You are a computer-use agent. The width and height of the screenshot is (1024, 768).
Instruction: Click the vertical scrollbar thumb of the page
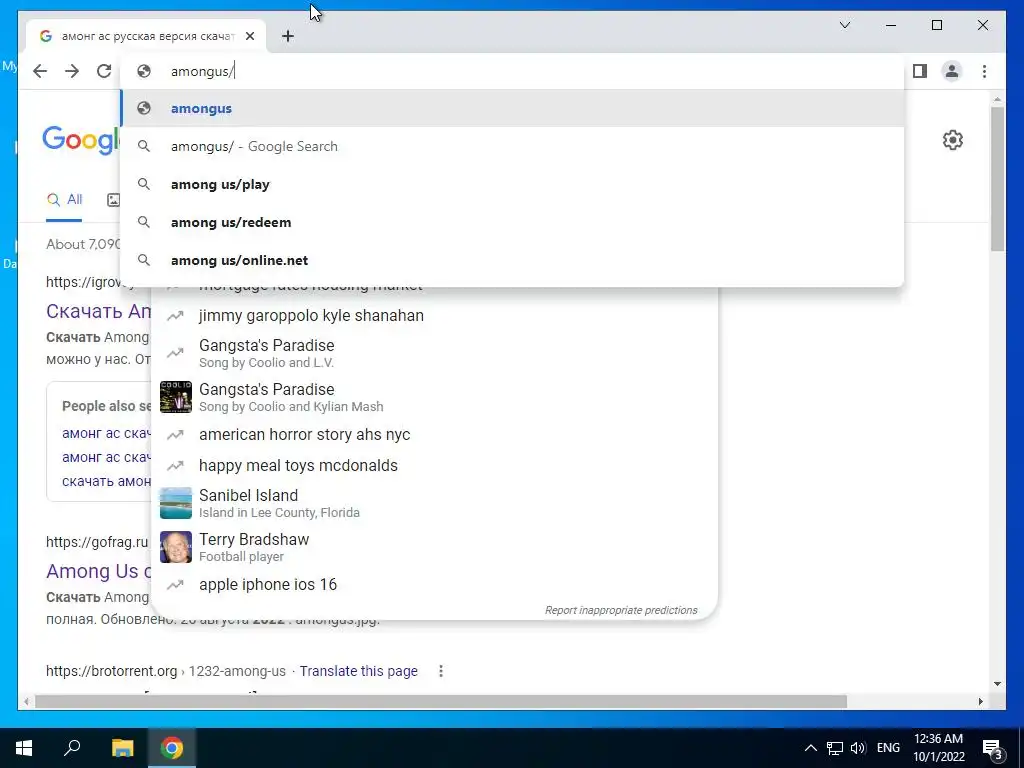tap(997, 179)
